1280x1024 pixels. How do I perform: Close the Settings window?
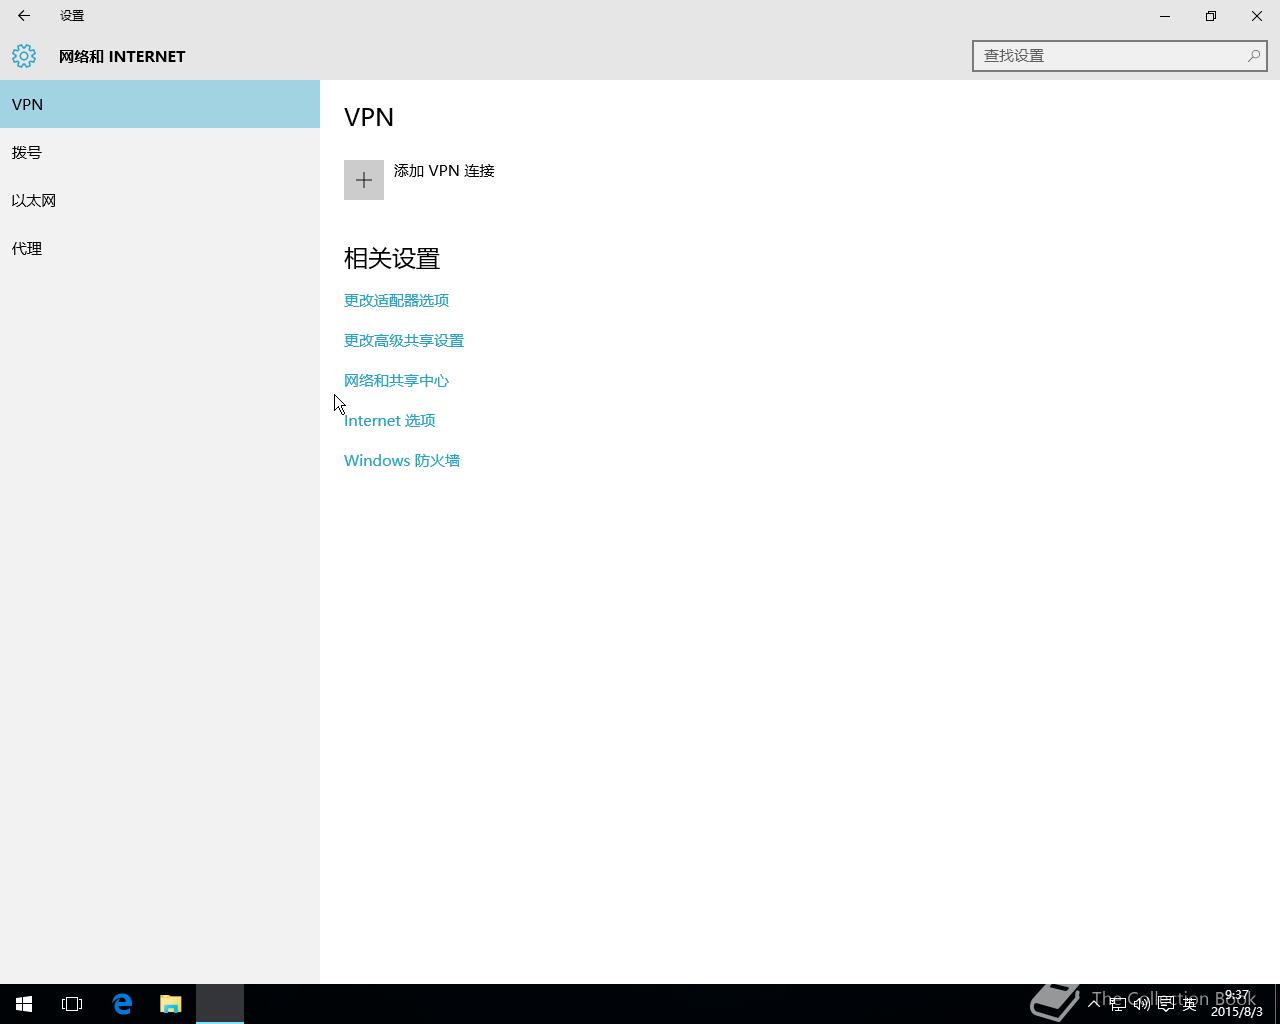click(1257, 16)
